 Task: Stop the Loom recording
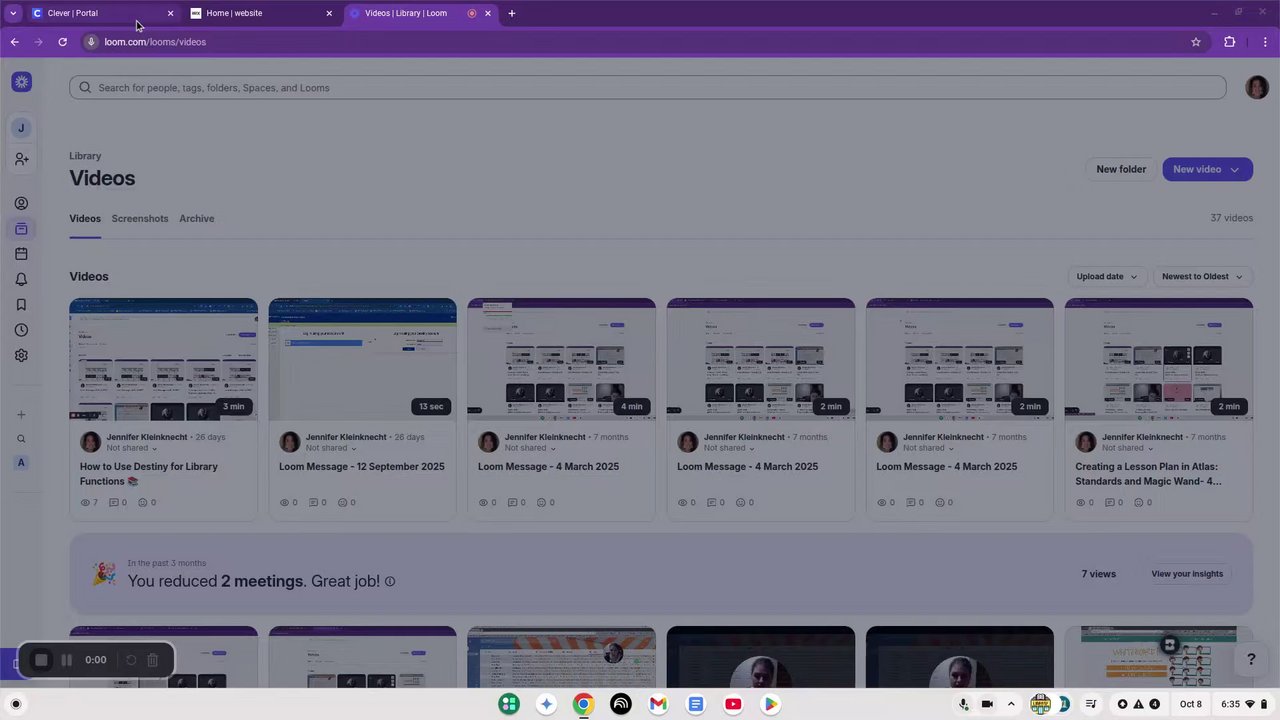[41, 660]
